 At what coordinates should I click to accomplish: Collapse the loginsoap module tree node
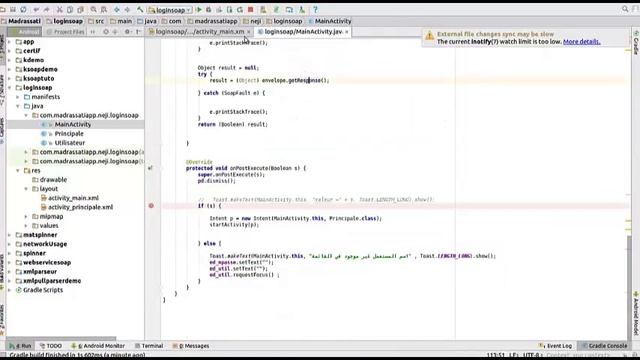[10, 88]
